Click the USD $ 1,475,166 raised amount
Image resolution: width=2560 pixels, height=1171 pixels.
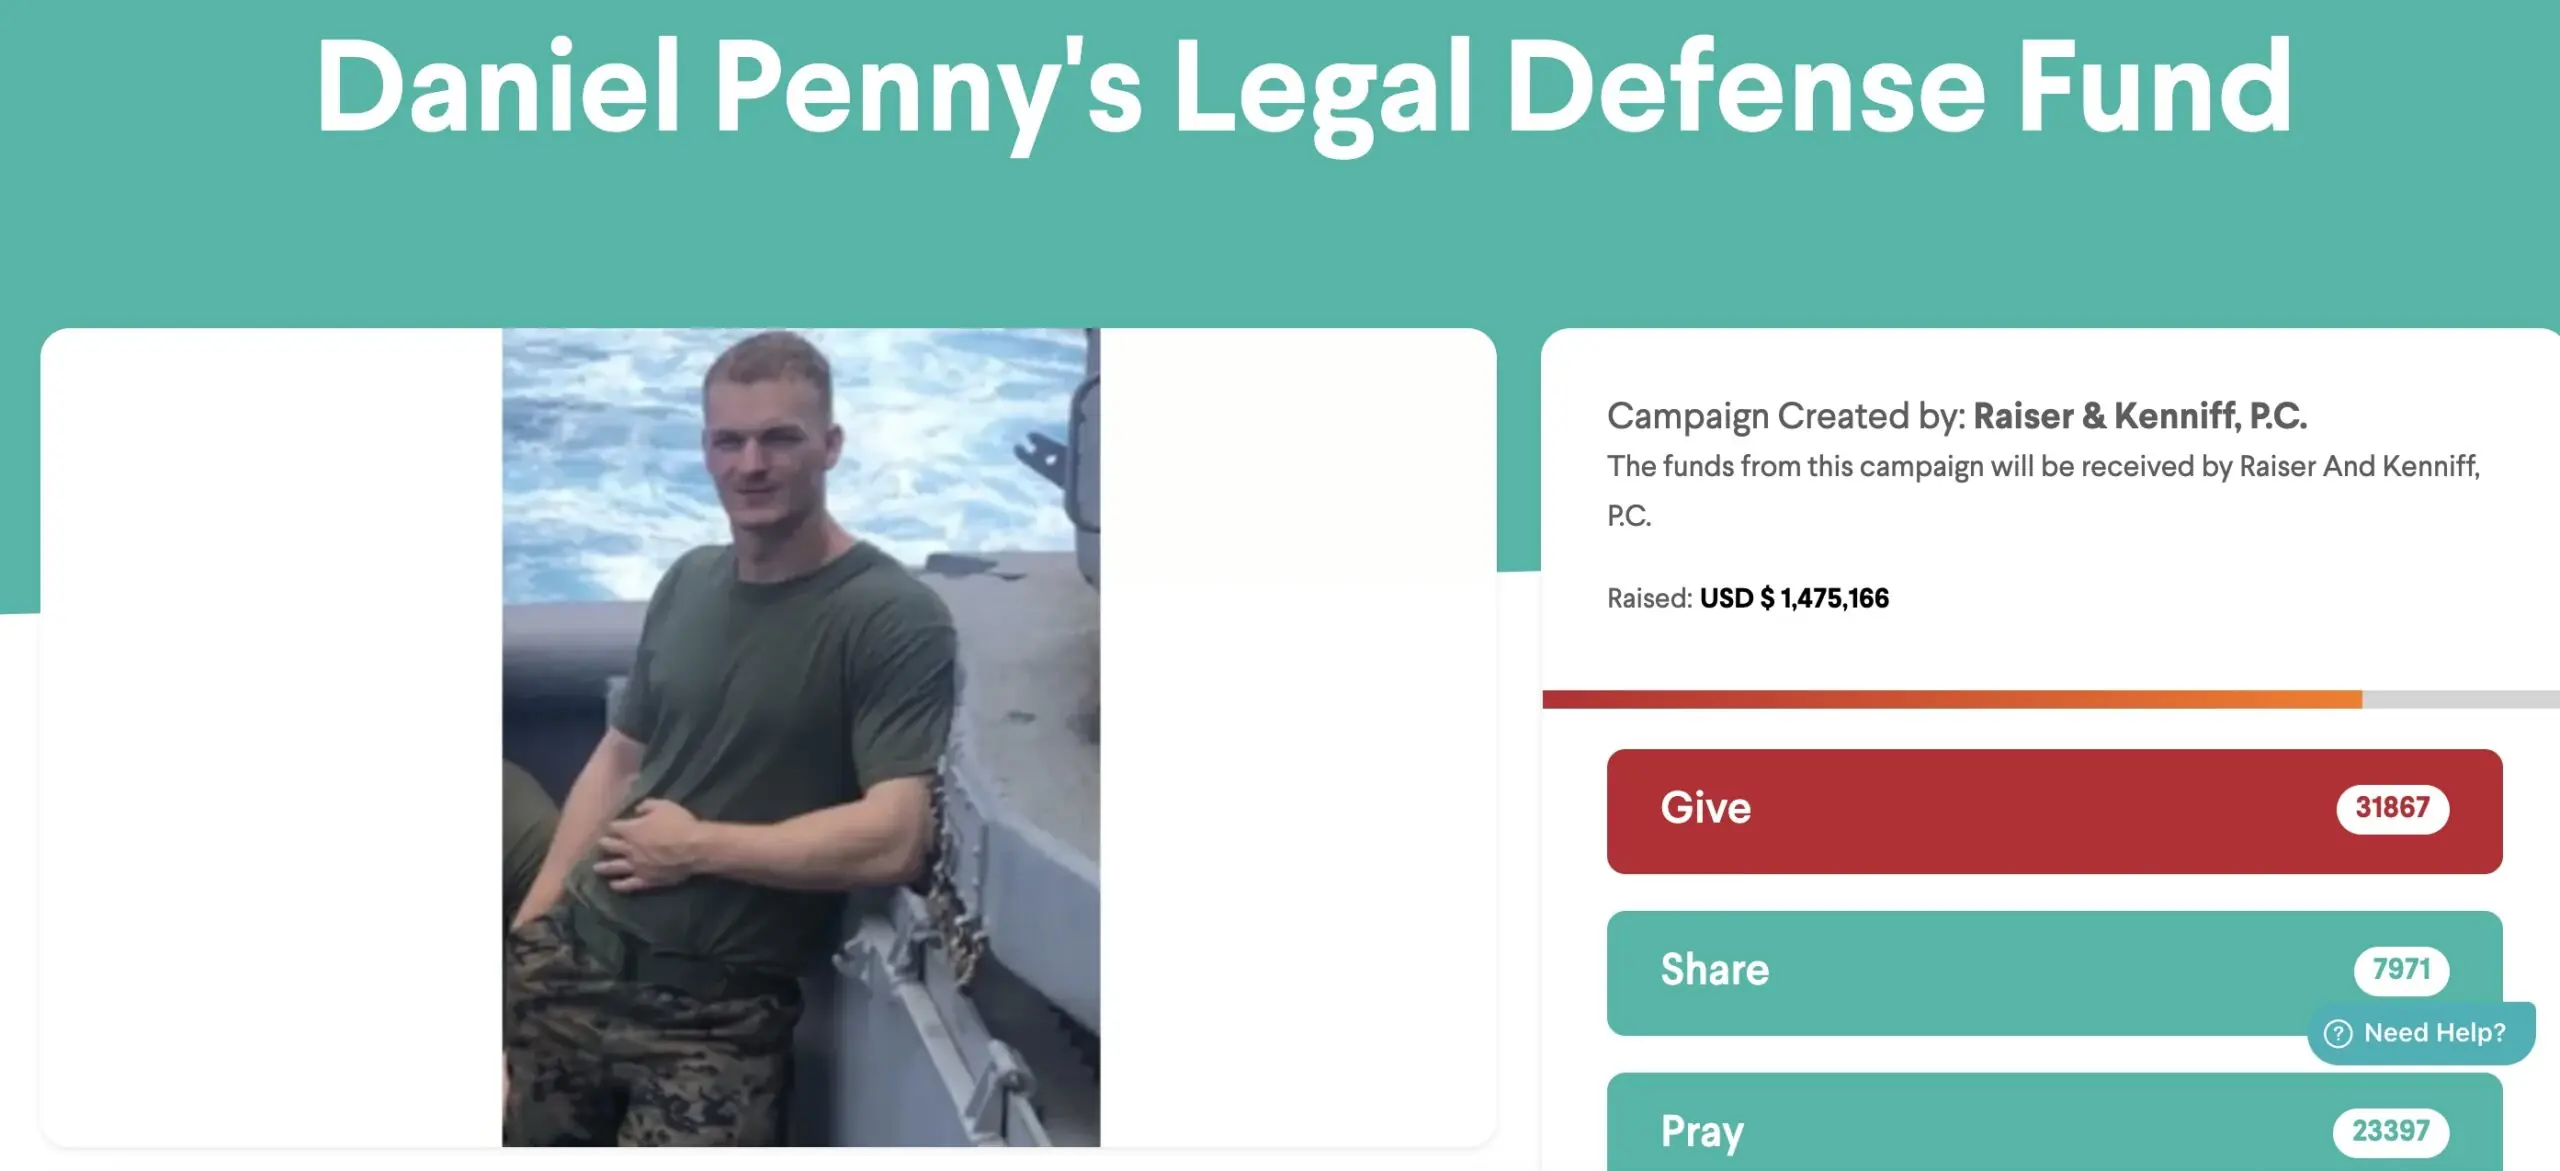tap(1795, 598)
